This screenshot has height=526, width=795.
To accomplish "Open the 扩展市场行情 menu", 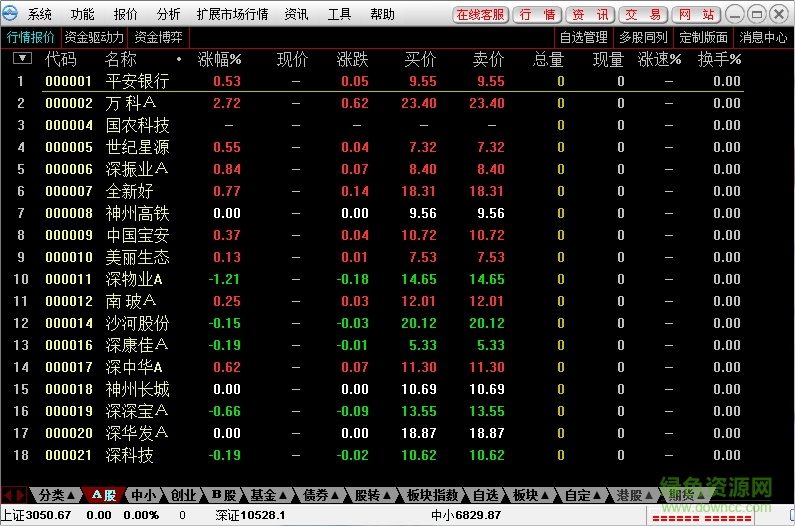I will pos(232,15).
